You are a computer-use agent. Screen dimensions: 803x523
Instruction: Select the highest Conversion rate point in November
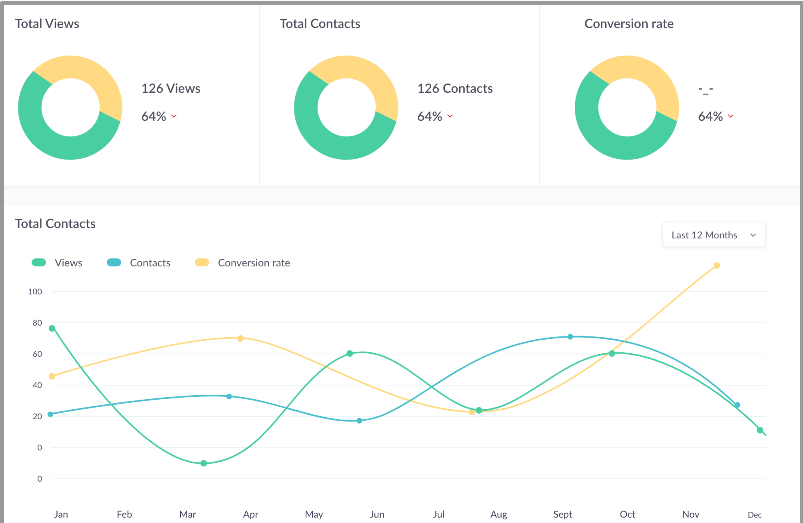[717, 265]
